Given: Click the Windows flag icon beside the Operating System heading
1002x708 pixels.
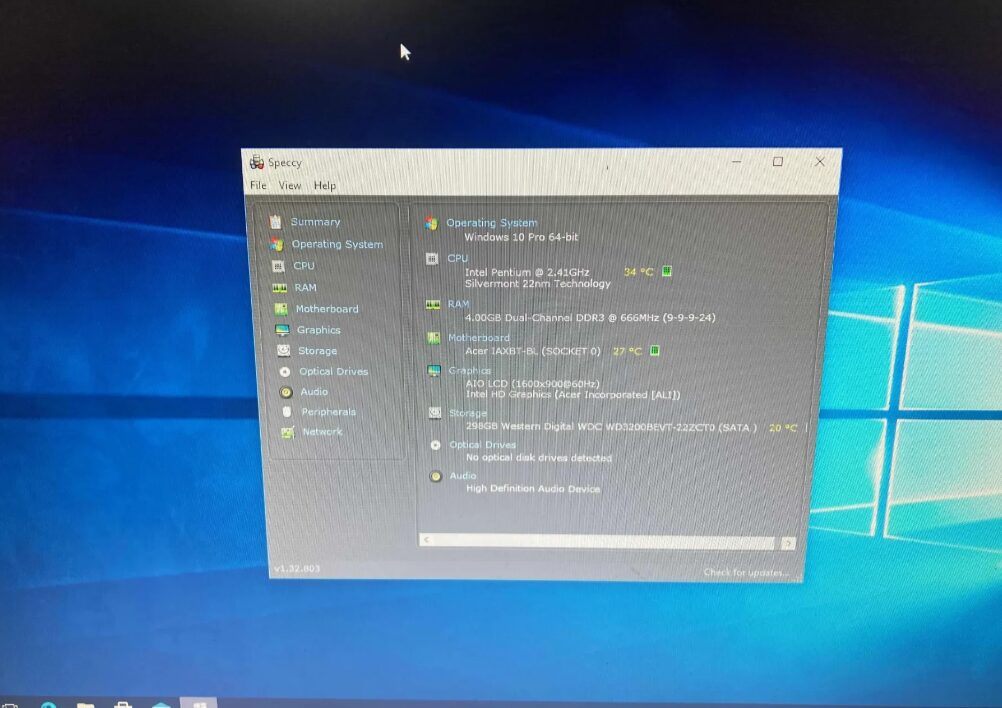Looking at the screenshot, I should click(x=431, y=223).
